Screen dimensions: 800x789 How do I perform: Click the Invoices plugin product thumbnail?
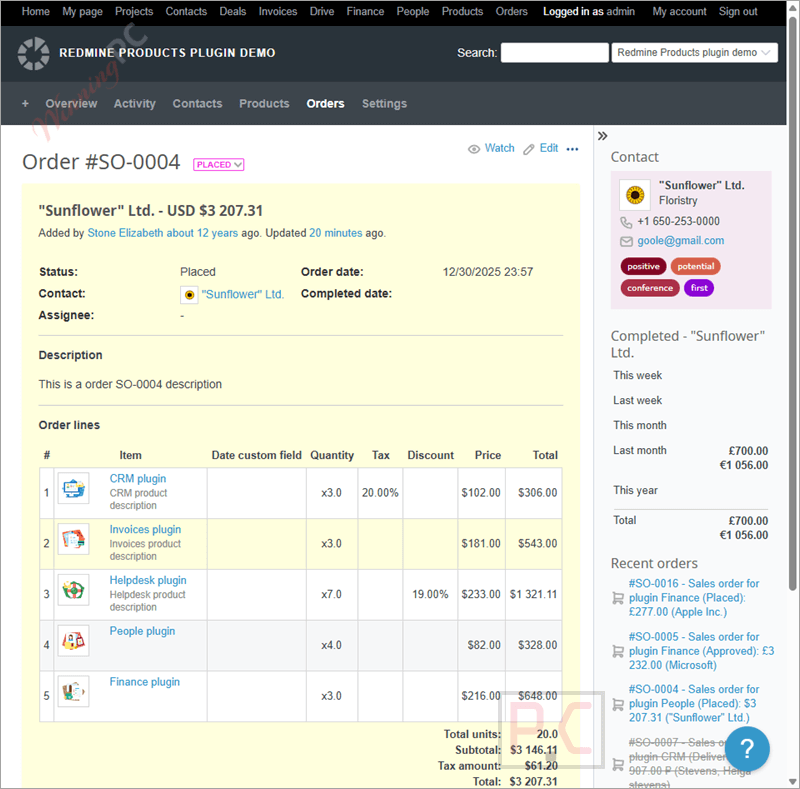(x=73, y=539)
